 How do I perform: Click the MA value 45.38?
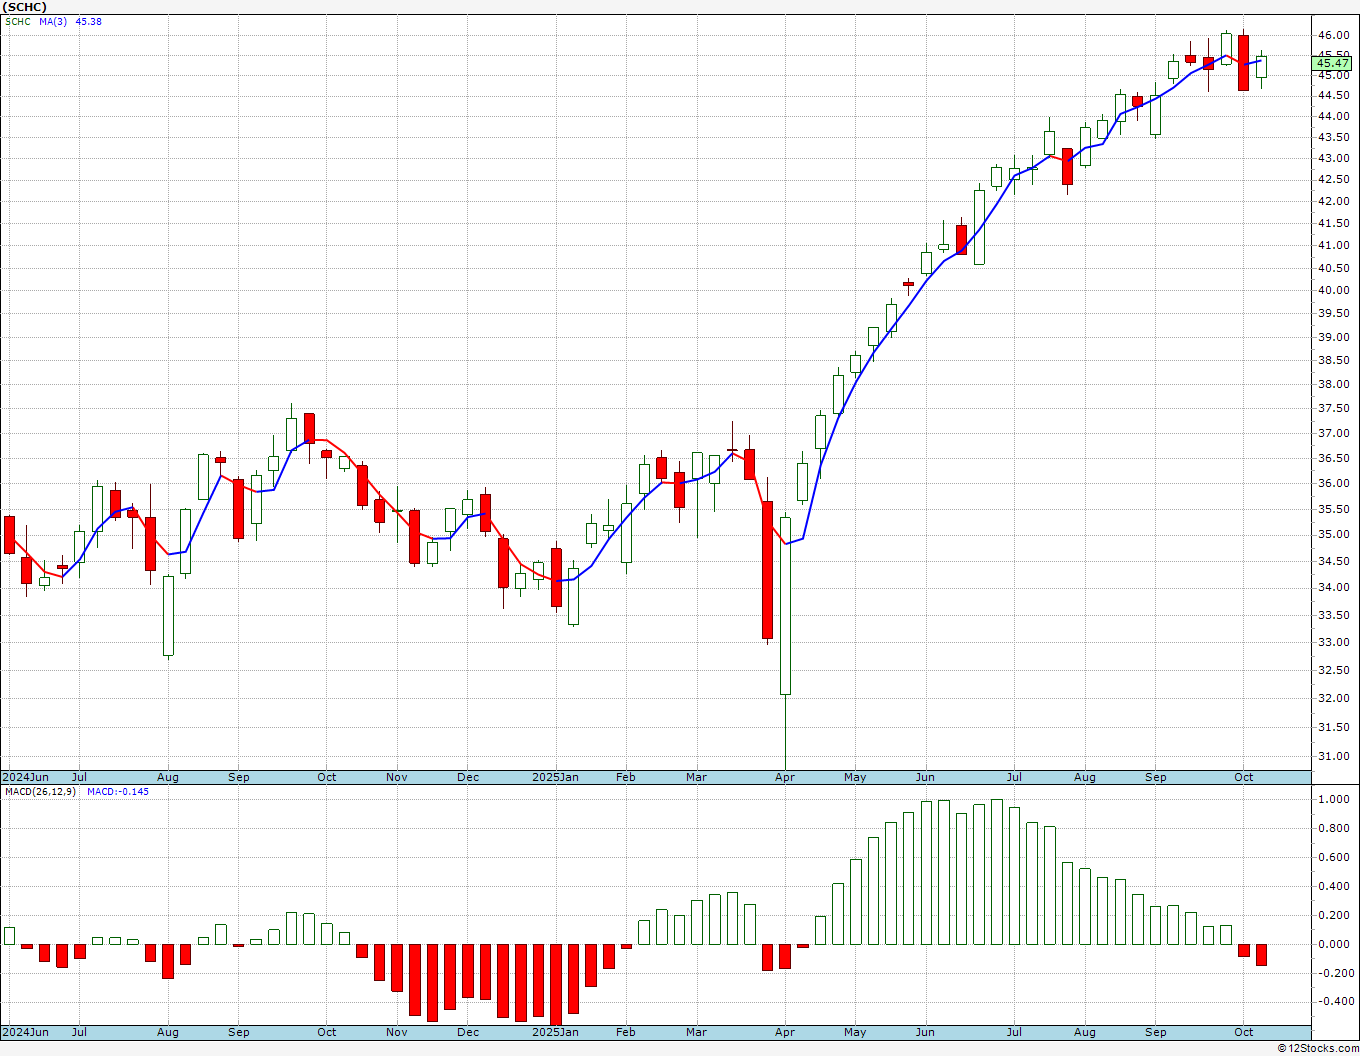[89, 21]
